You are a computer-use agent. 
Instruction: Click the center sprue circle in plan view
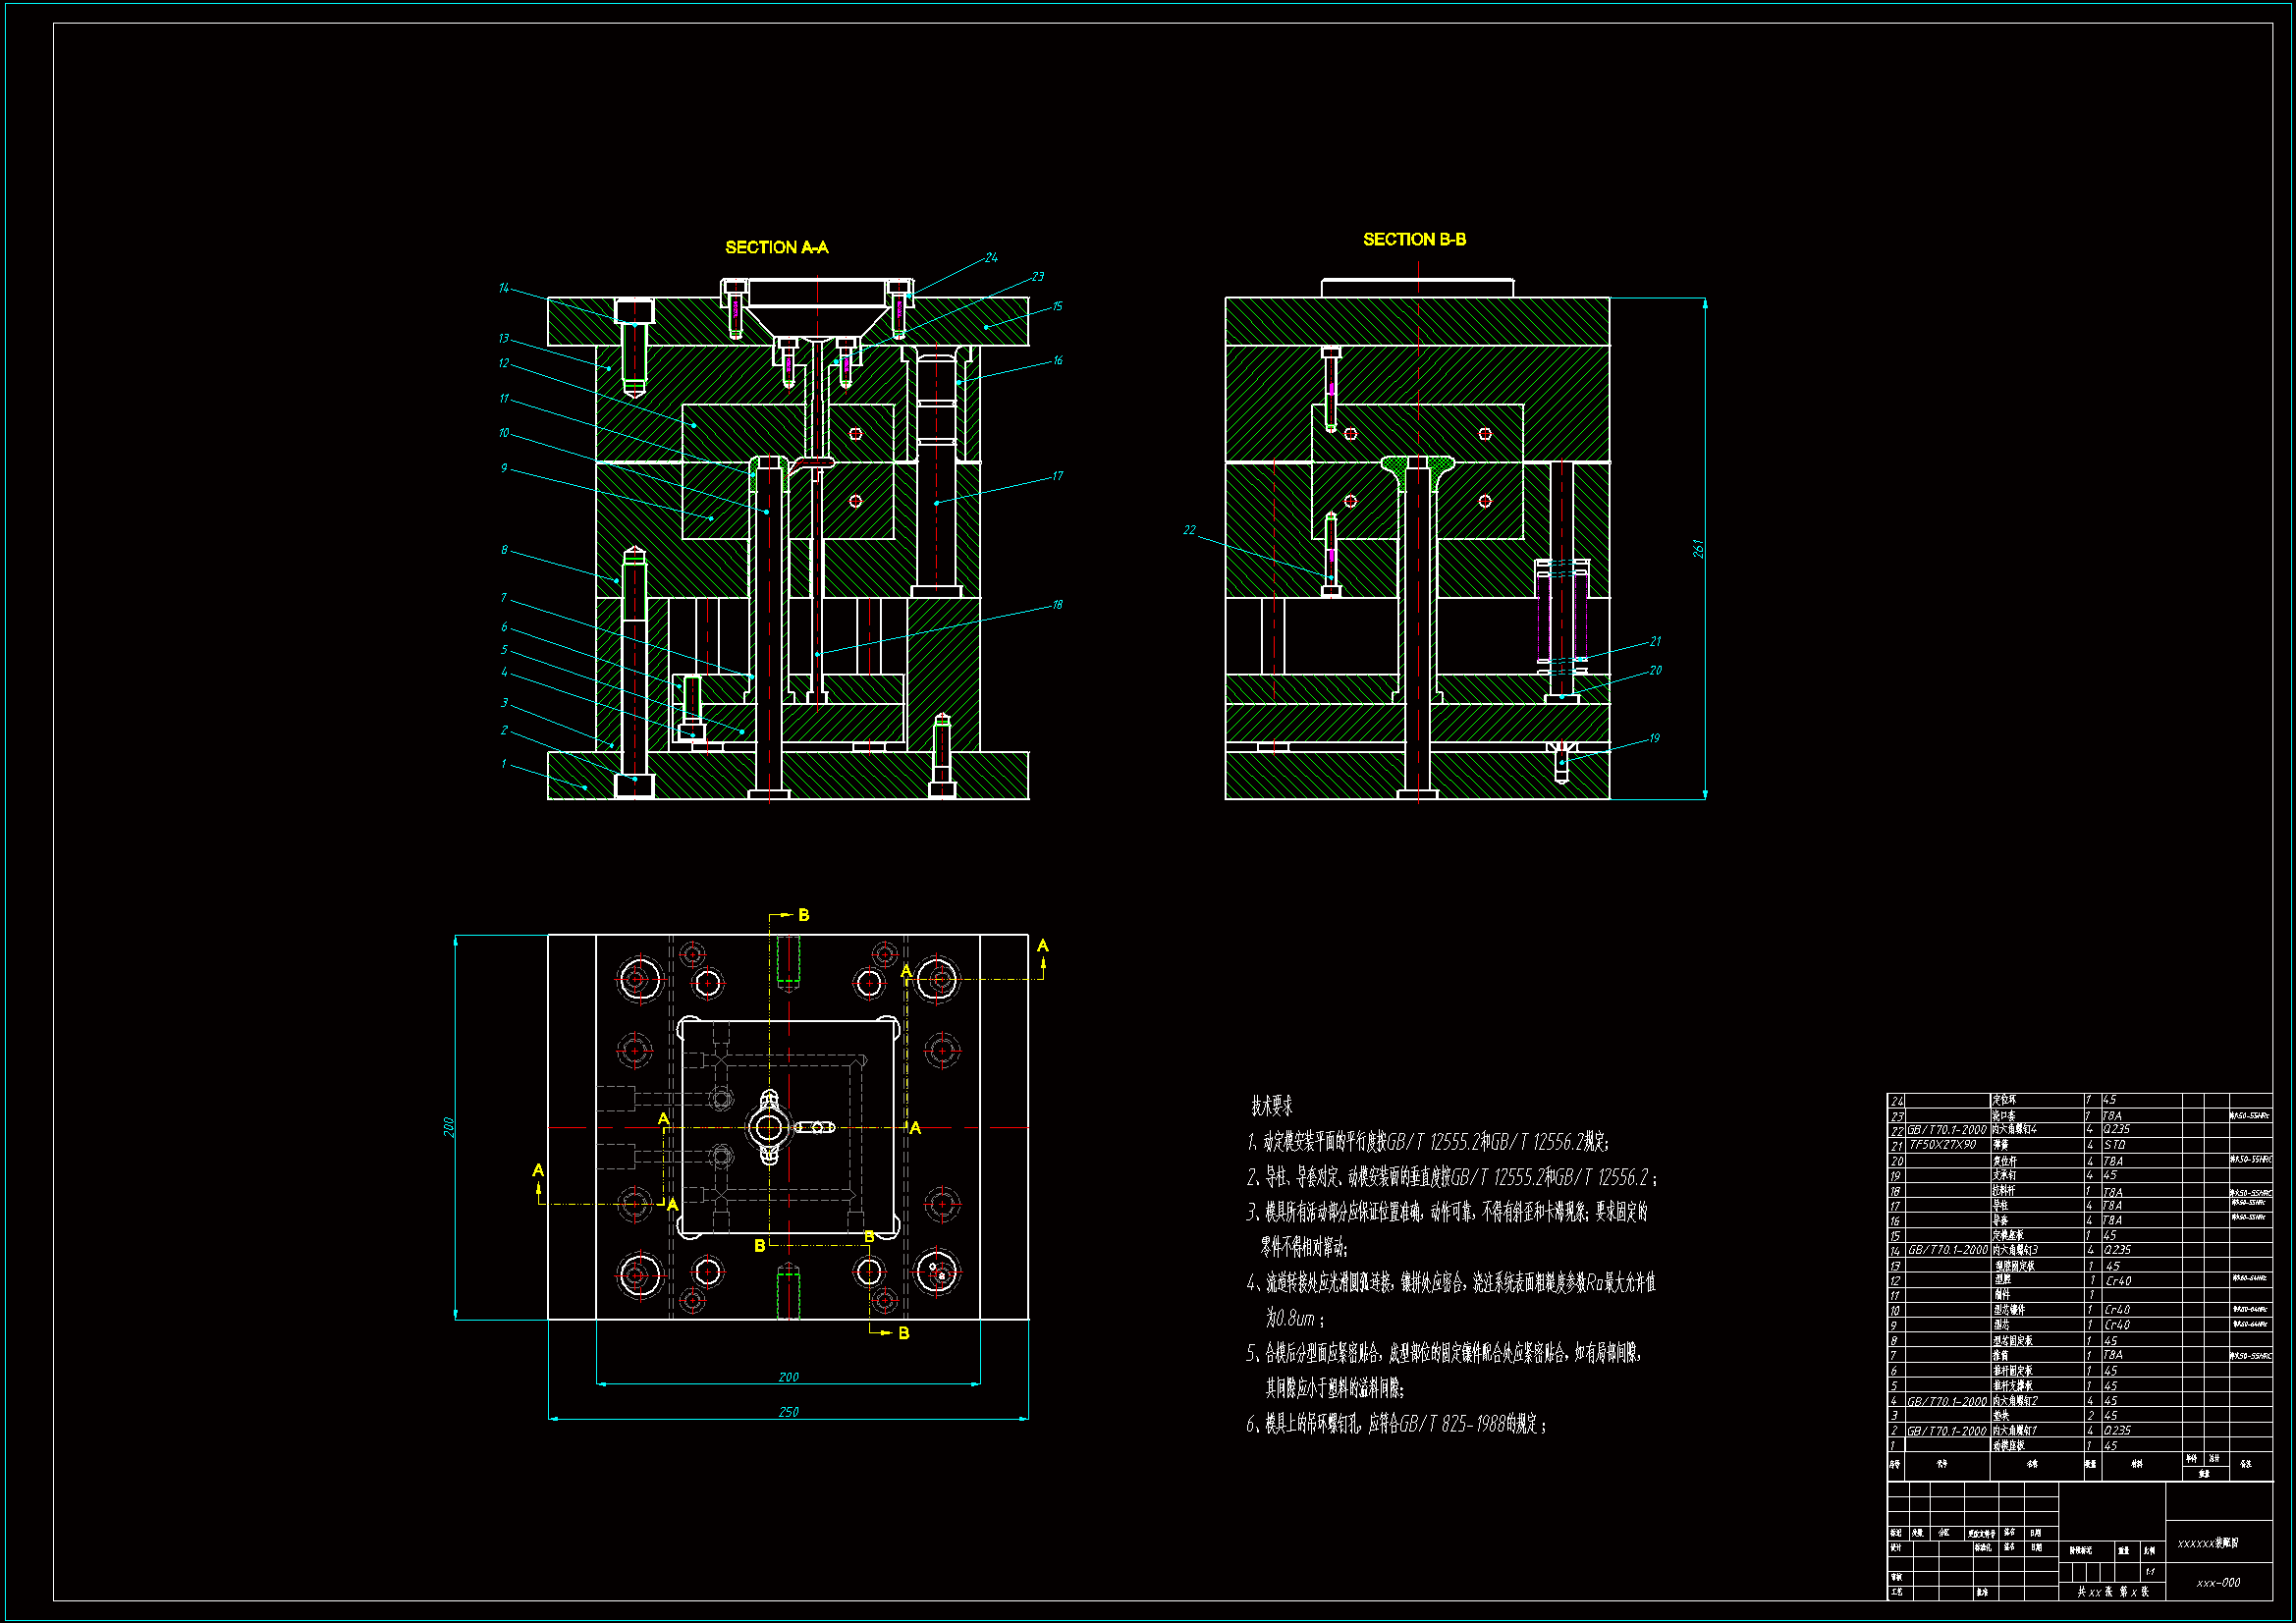click(x=768, y=1128)
